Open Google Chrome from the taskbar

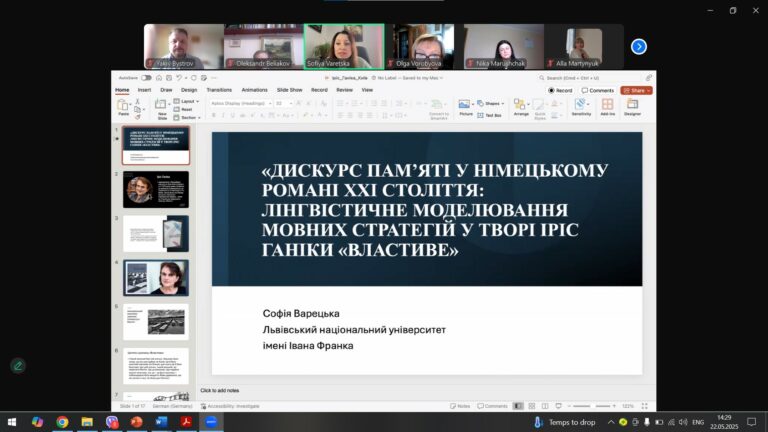coord(62,422)
